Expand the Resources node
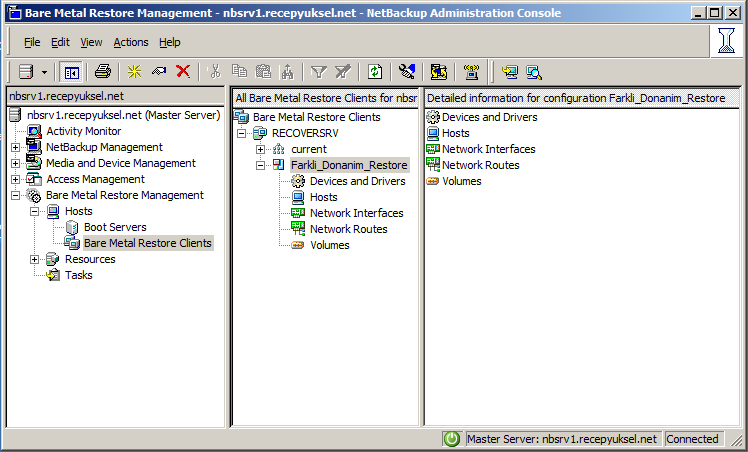Screen dimensions: 748x452 coord(34,259)
